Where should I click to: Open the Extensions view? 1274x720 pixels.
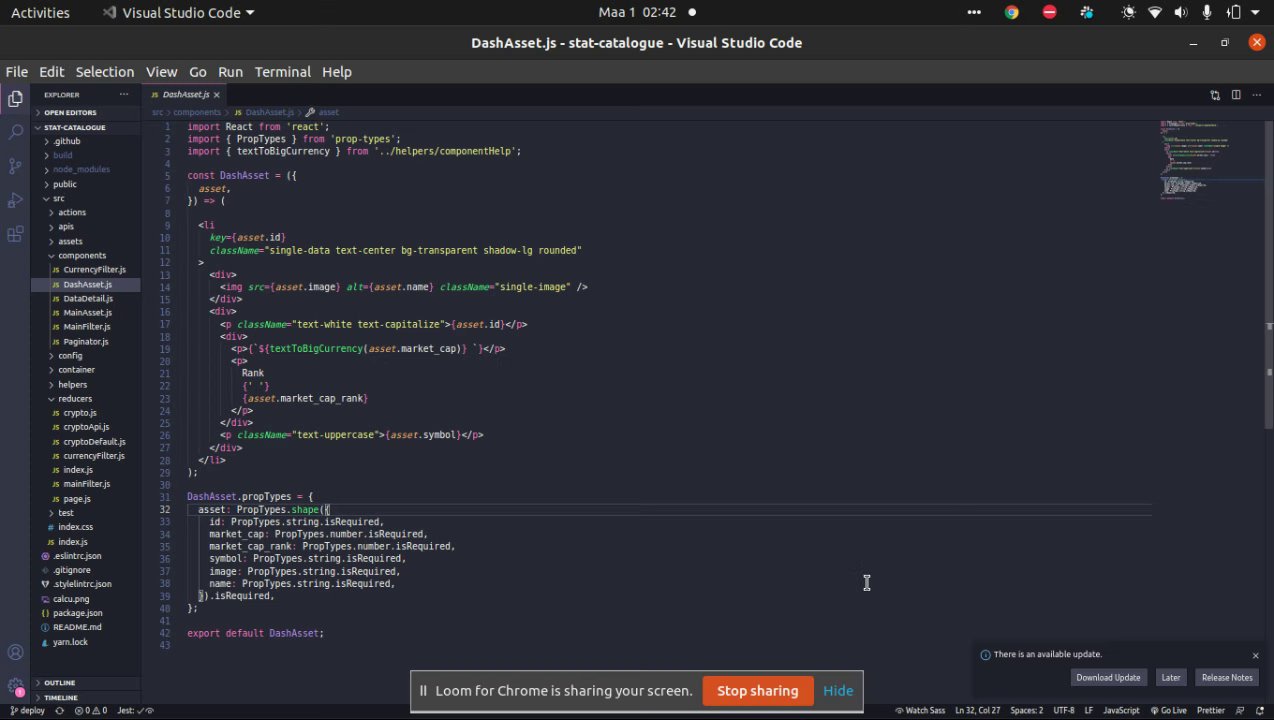pos(15,234)
